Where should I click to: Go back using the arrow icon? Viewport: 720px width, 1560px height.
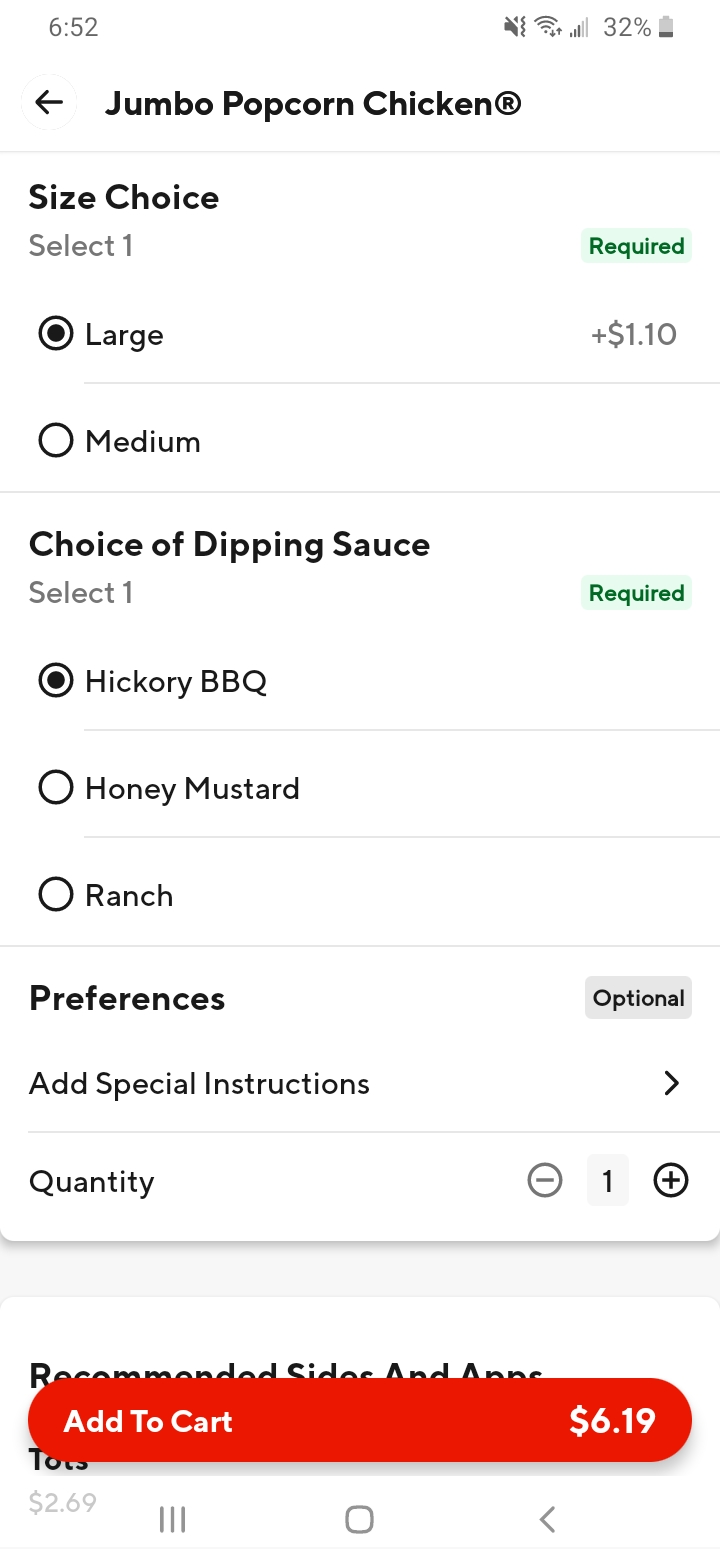coord(48,102)
